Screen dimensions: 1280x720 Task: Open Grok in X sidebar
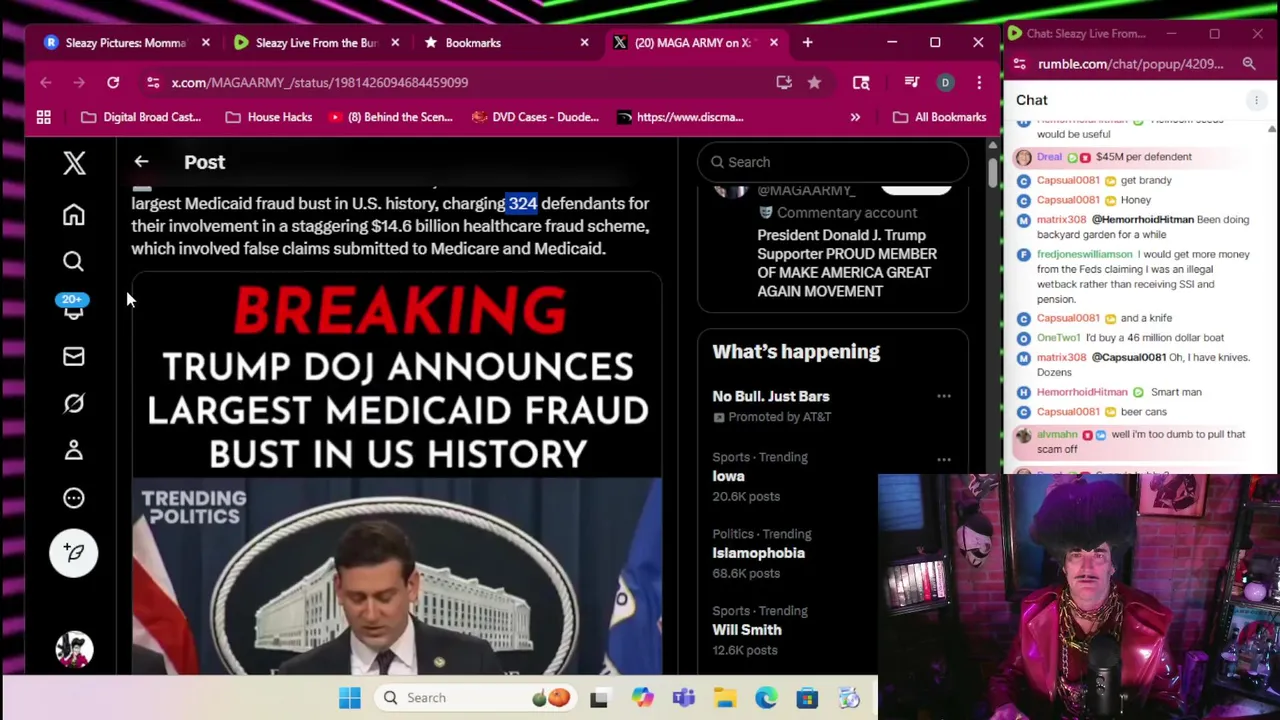pos(73,403)
